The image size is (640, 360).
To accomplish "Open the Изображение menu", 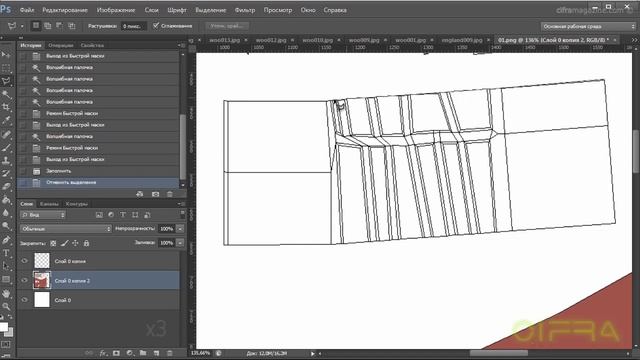I will coord(116,10).
